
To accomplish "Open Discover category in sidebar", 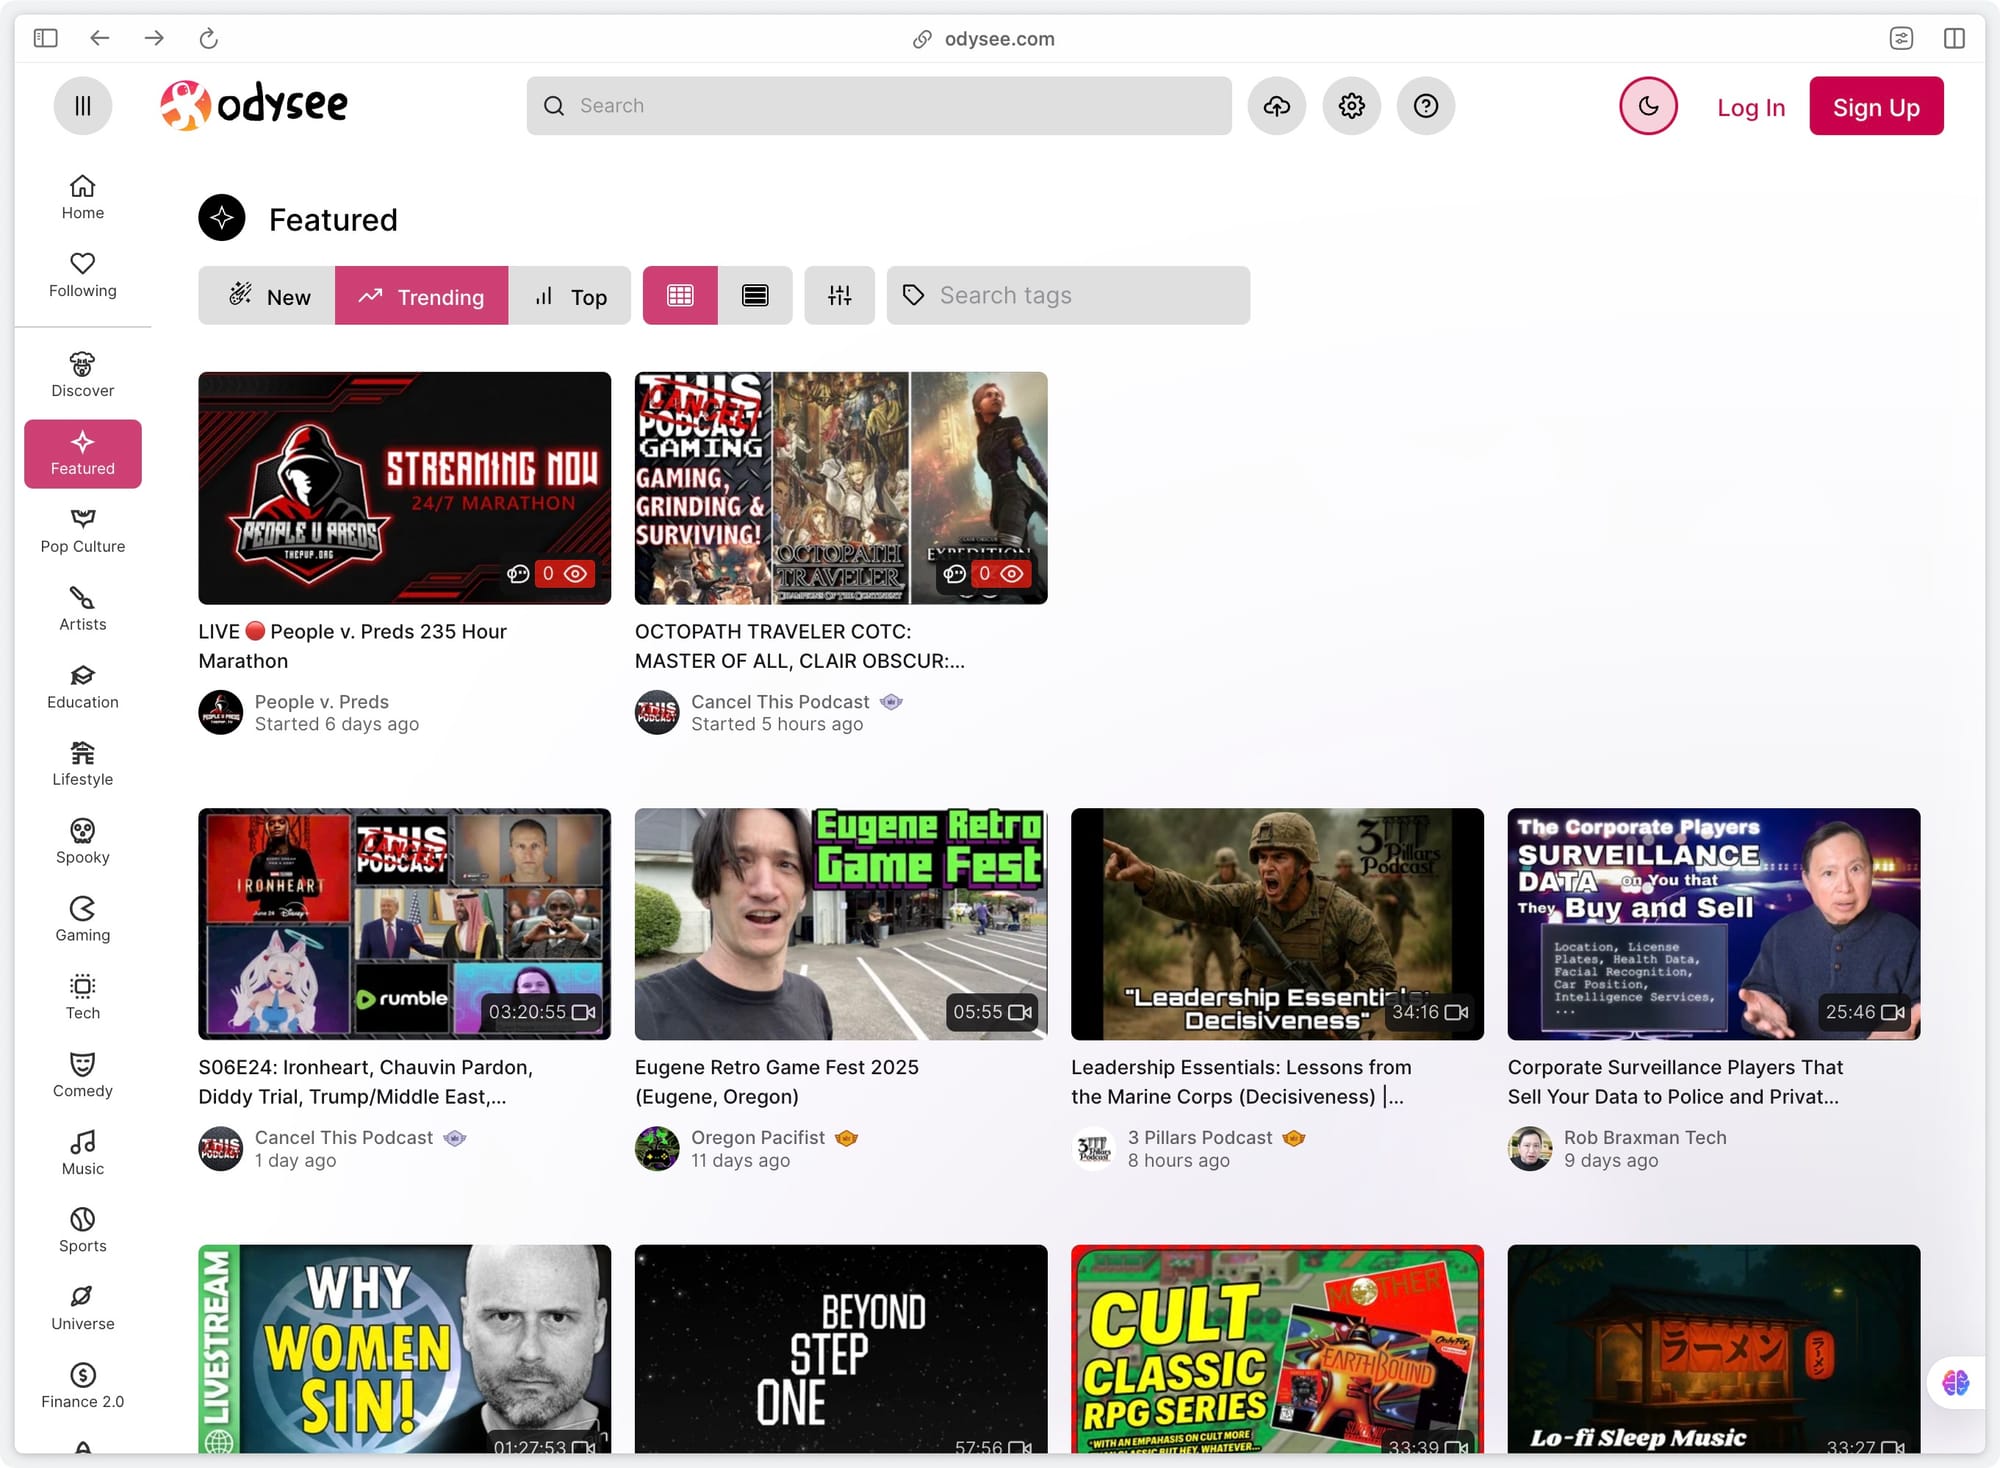I will 82,375.
